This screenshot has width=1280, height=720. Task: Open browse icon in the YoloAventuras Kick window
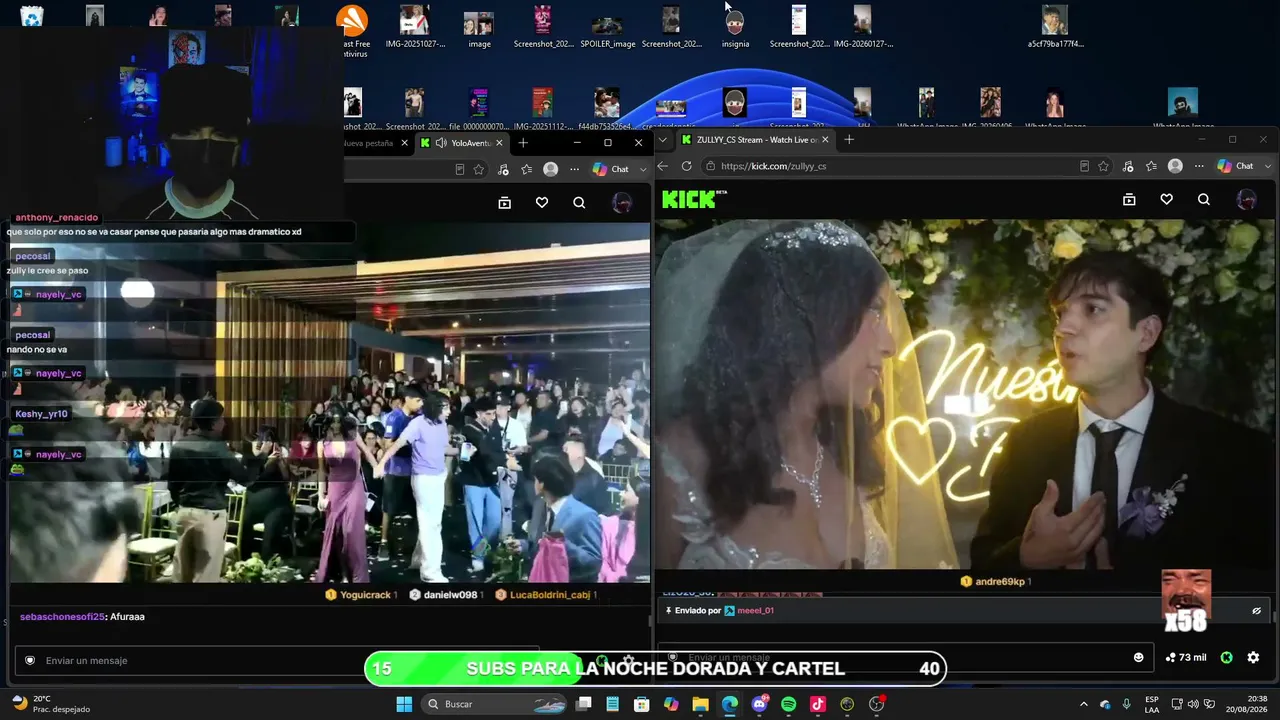(x=505, y=203)
